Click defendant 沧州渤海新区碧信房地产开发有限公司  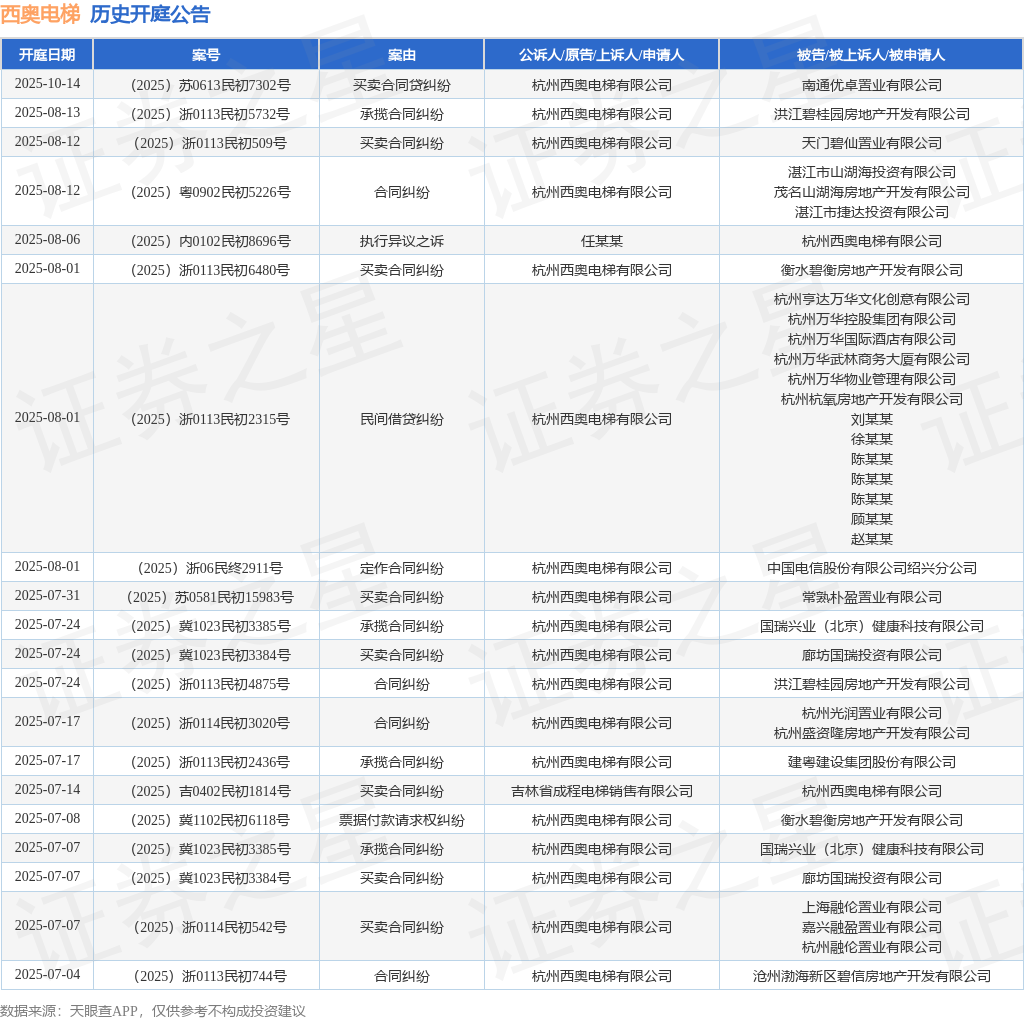point(871,976)
